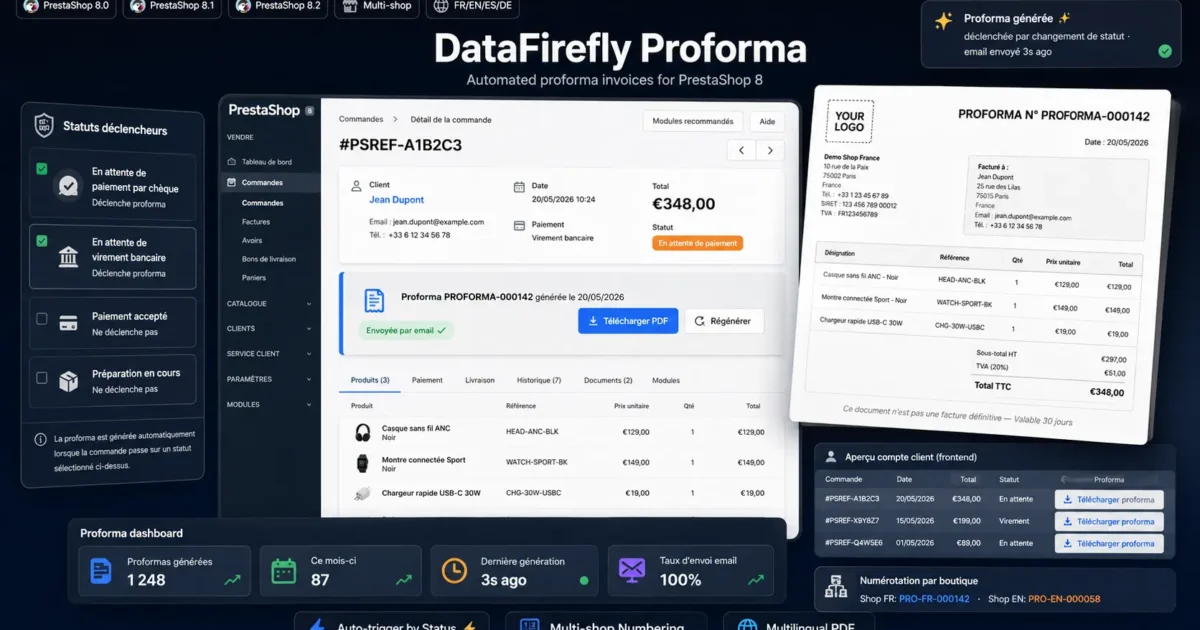Screen dimensions: 1200x630
Task: Expand the MODULES sidebar section
Action: tap(270, 405)
